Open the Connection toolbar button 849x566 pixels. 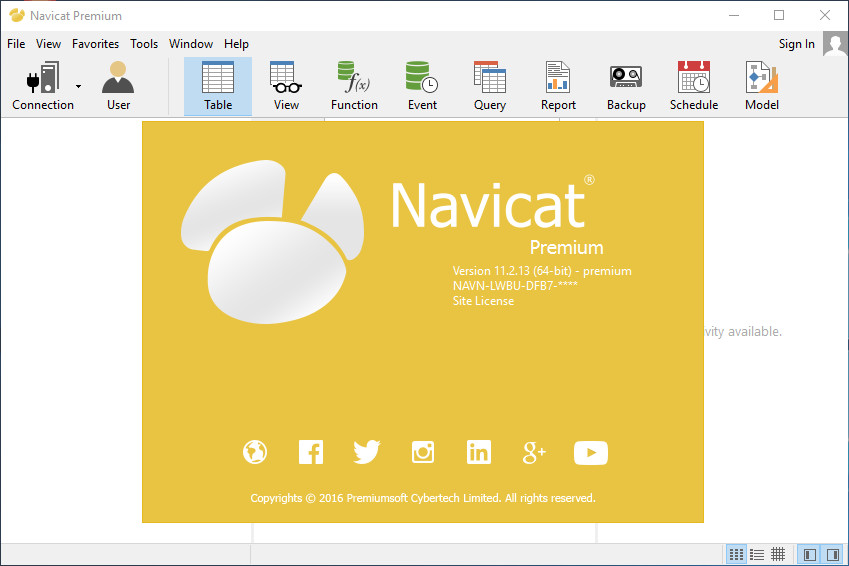click(43, 87)
